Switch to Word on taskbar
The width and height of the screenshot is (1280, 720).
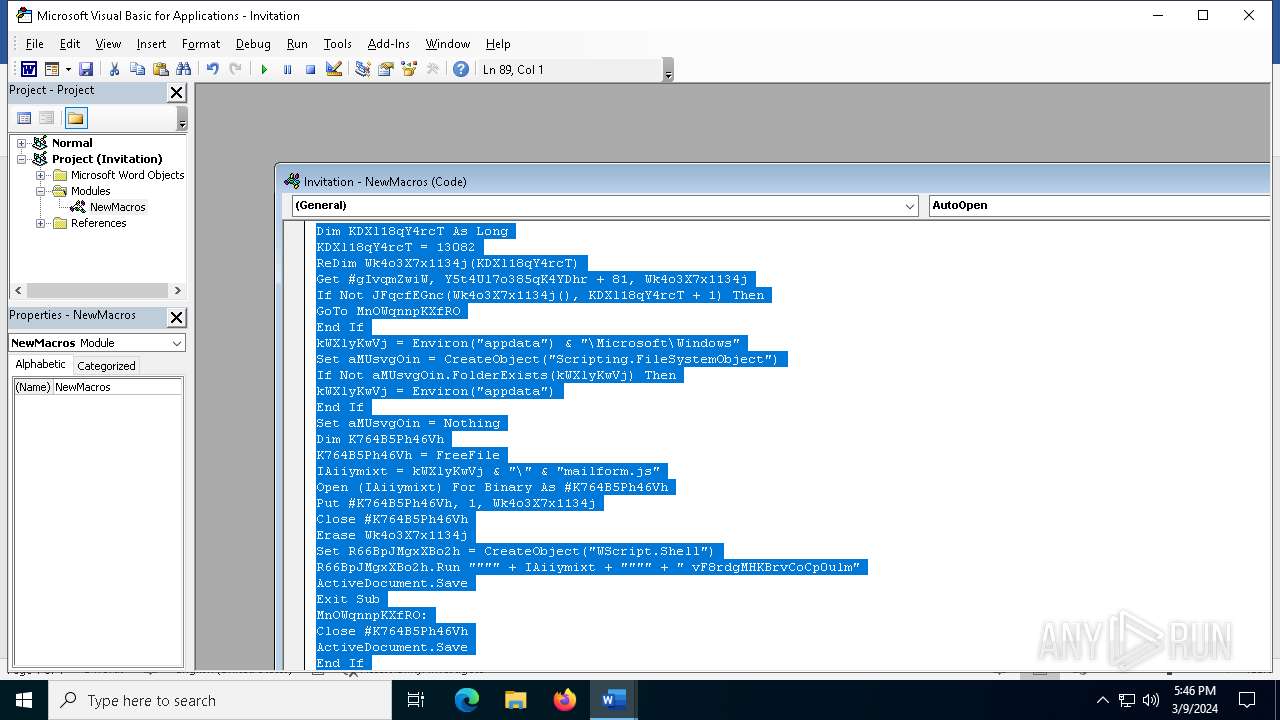(614, 700)
